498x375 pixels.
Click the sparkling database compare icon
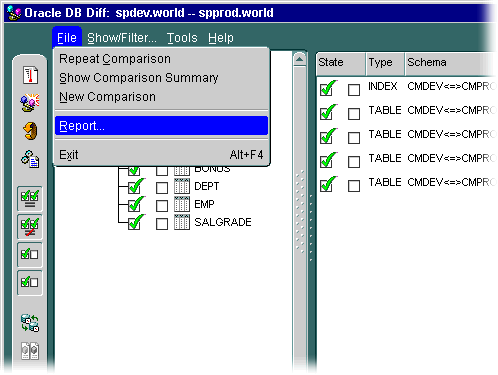pos(30,102)
